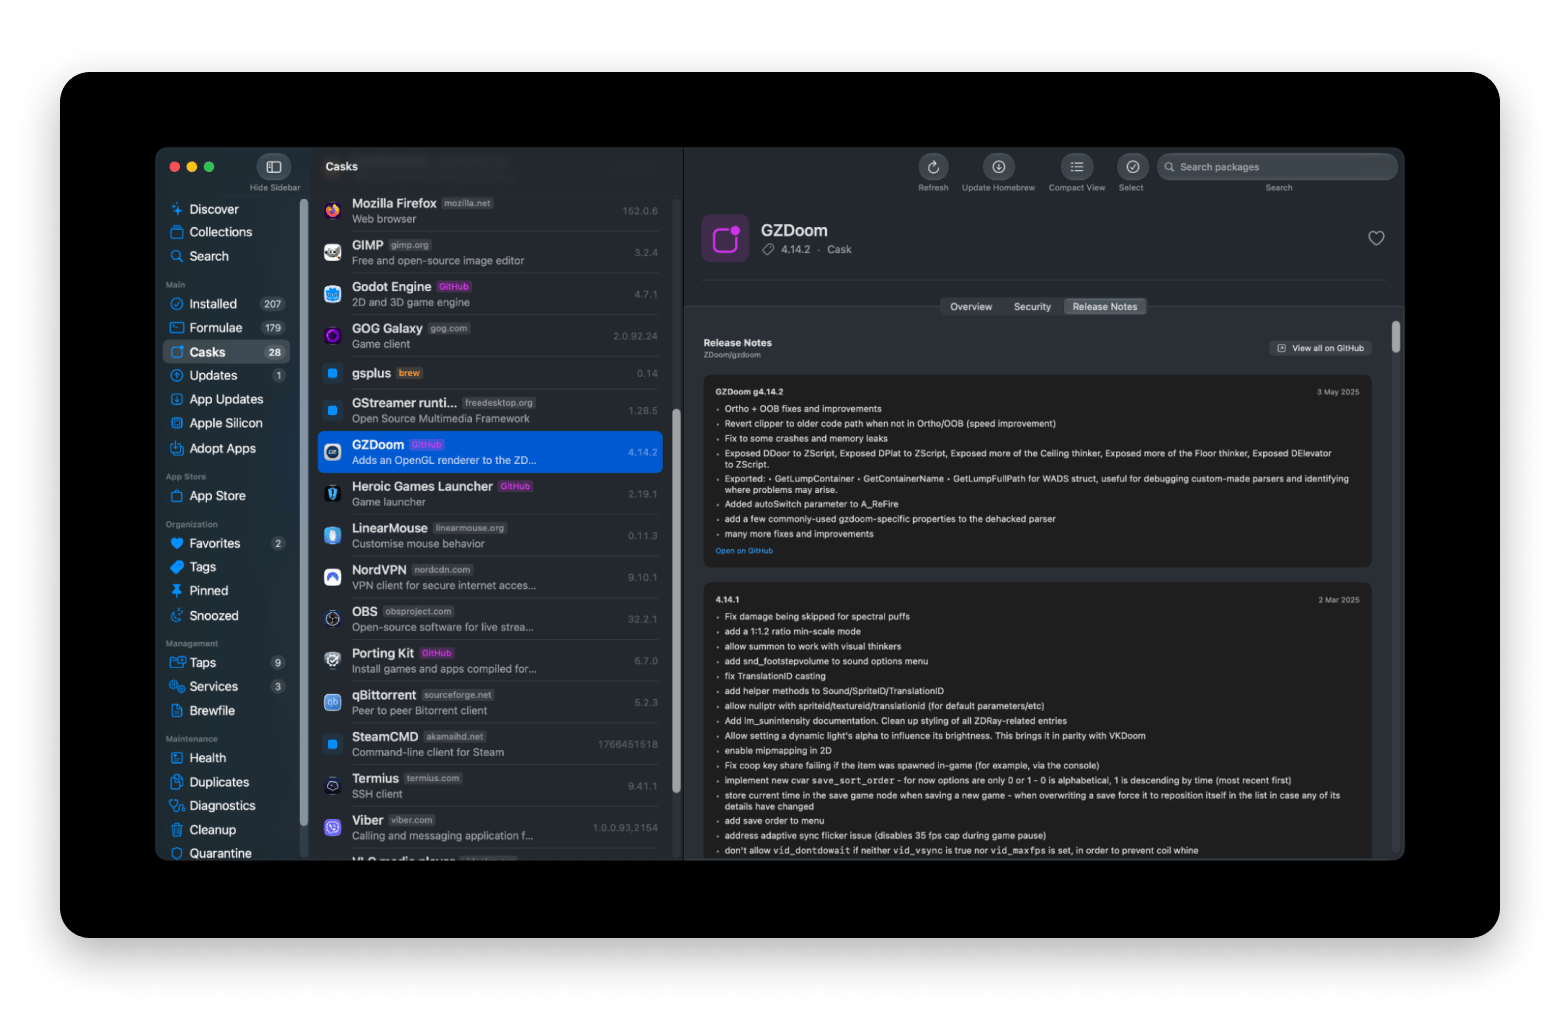Click in the Search packages field

pos(1277,167)
